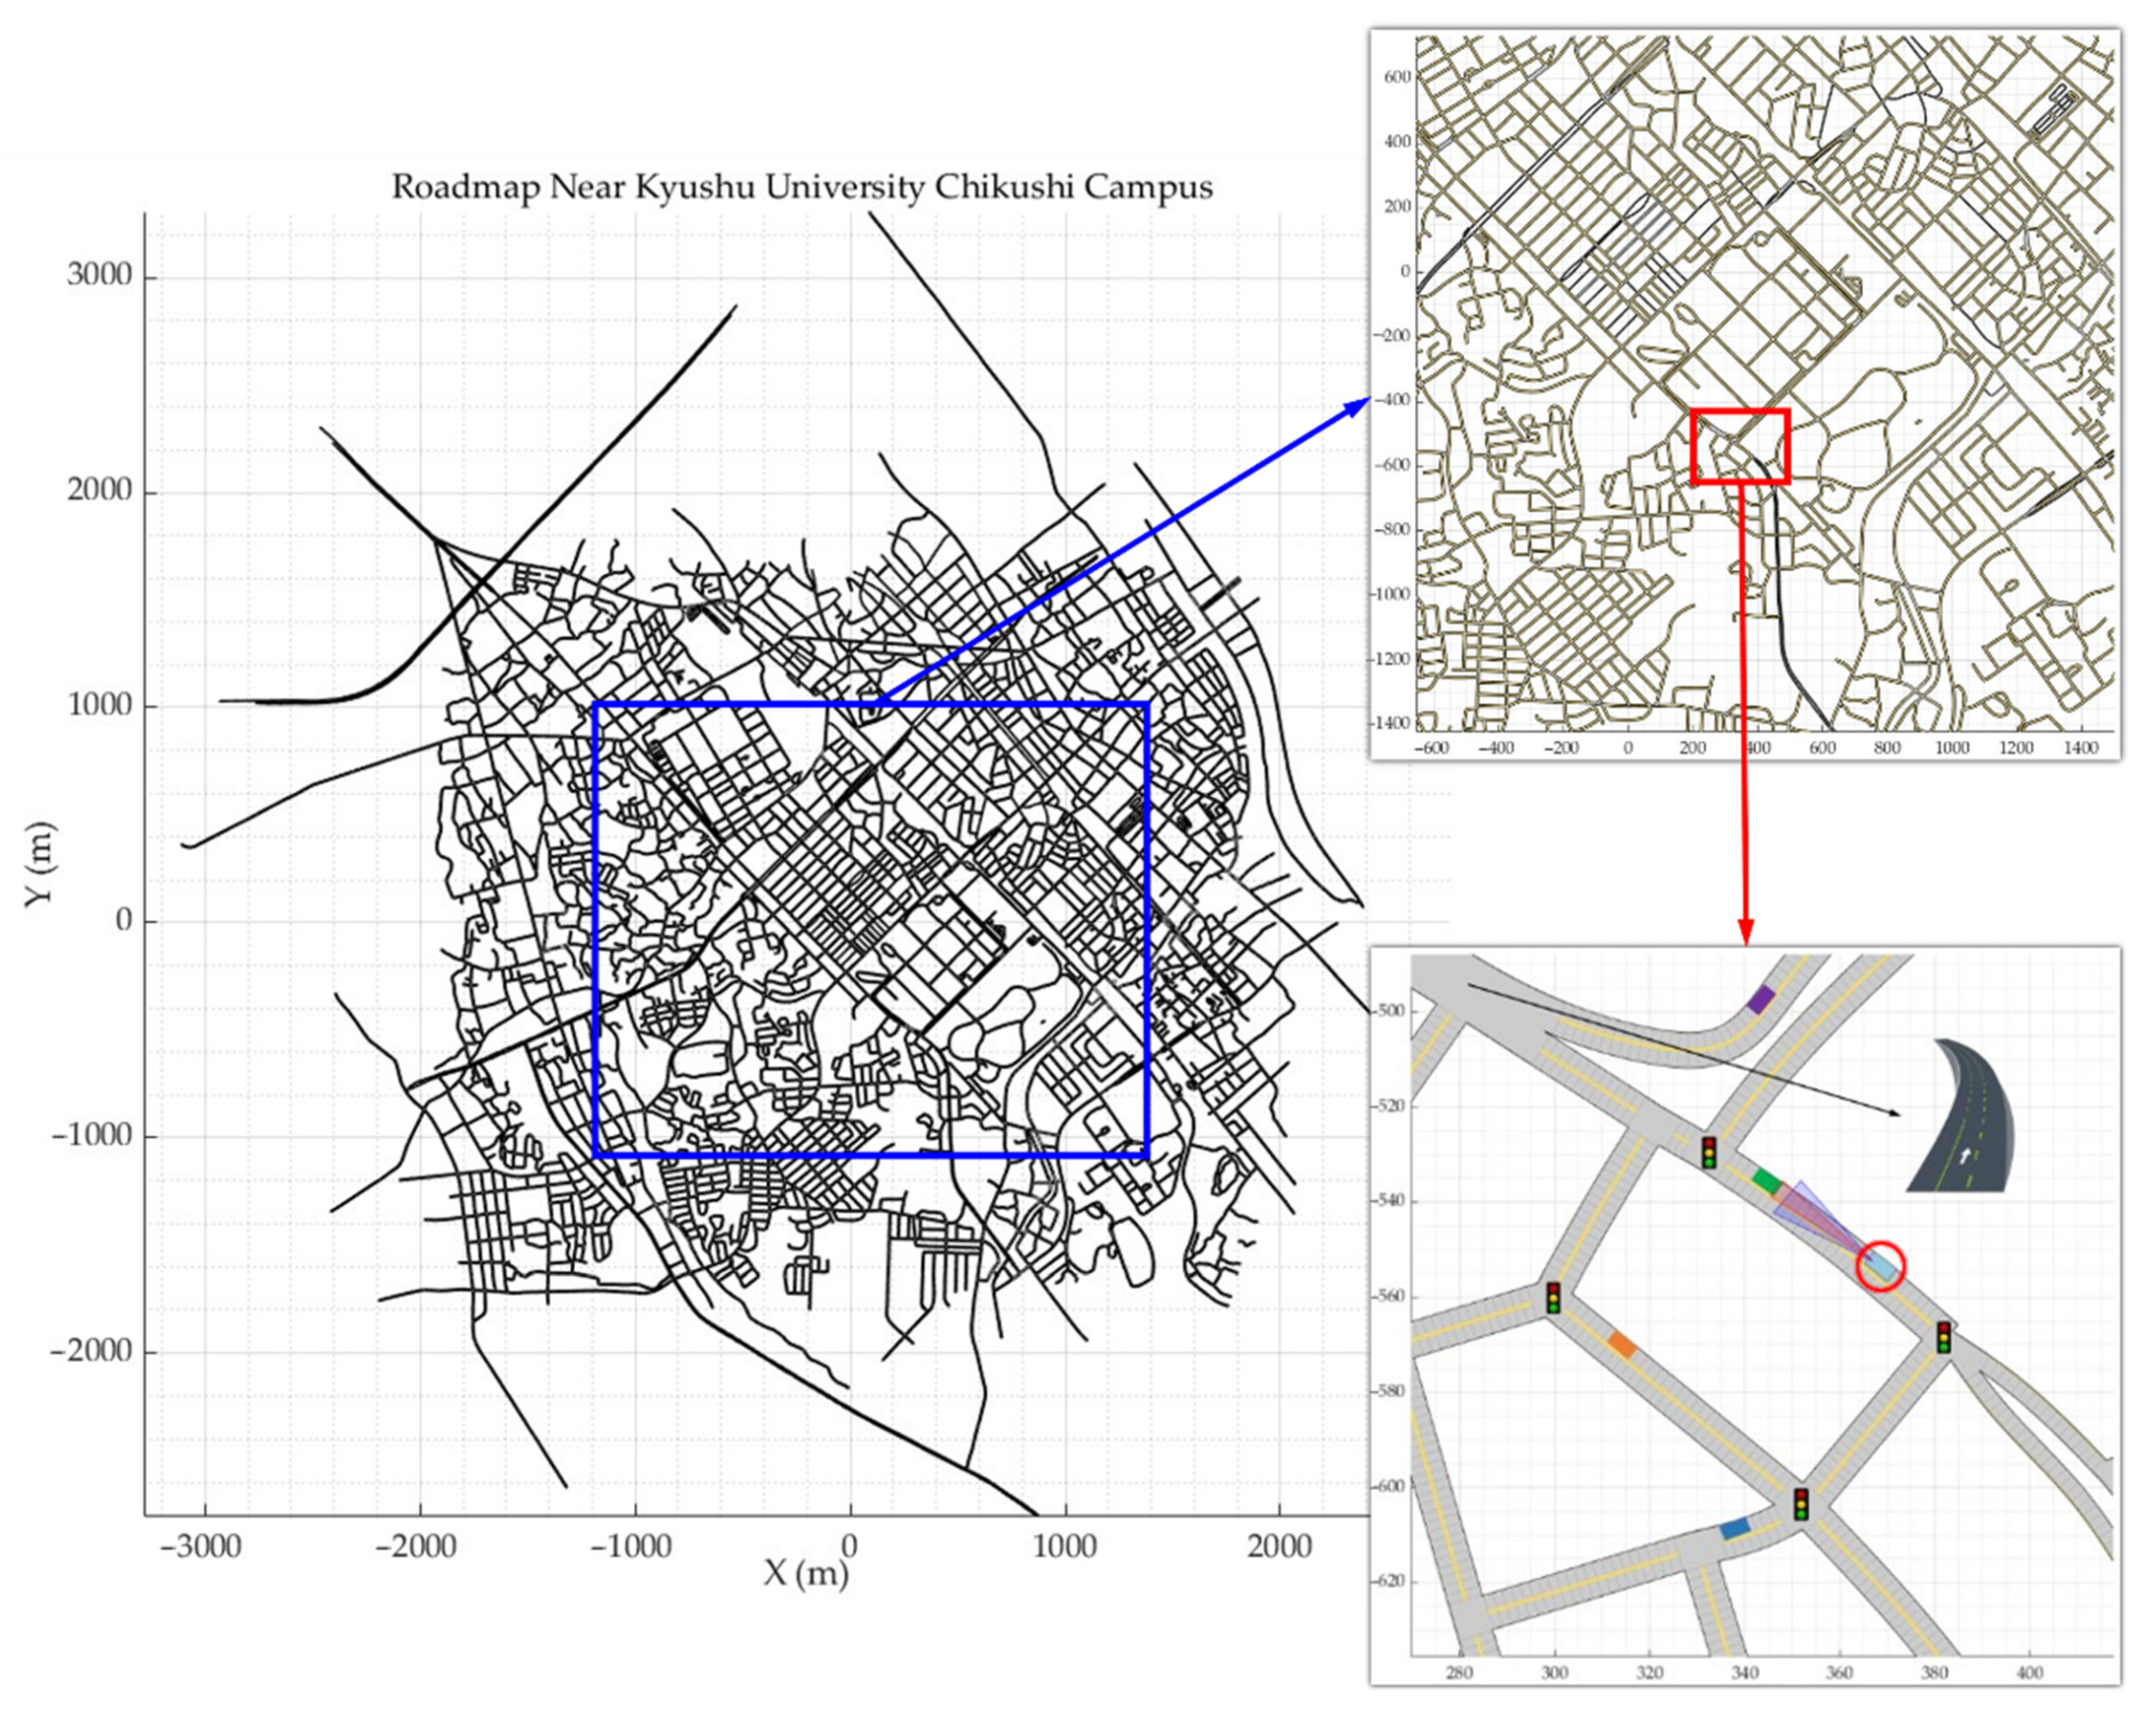The height and width of the screenshot is (1710, 2156).
Task: Click the small red rectangle in middle map
Action: click(x=1740, y=446)
